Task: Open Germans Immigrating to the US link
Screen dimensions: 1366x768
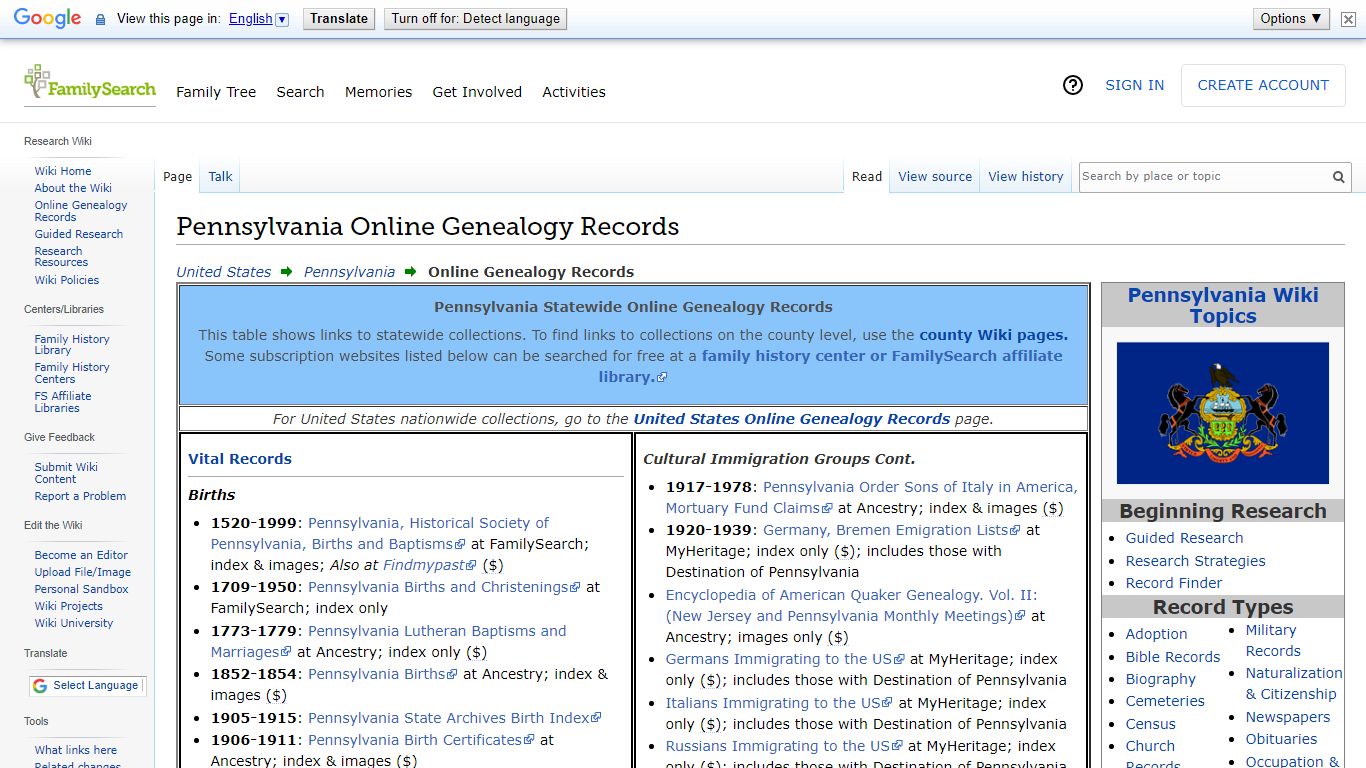Action: pos(785,659)
